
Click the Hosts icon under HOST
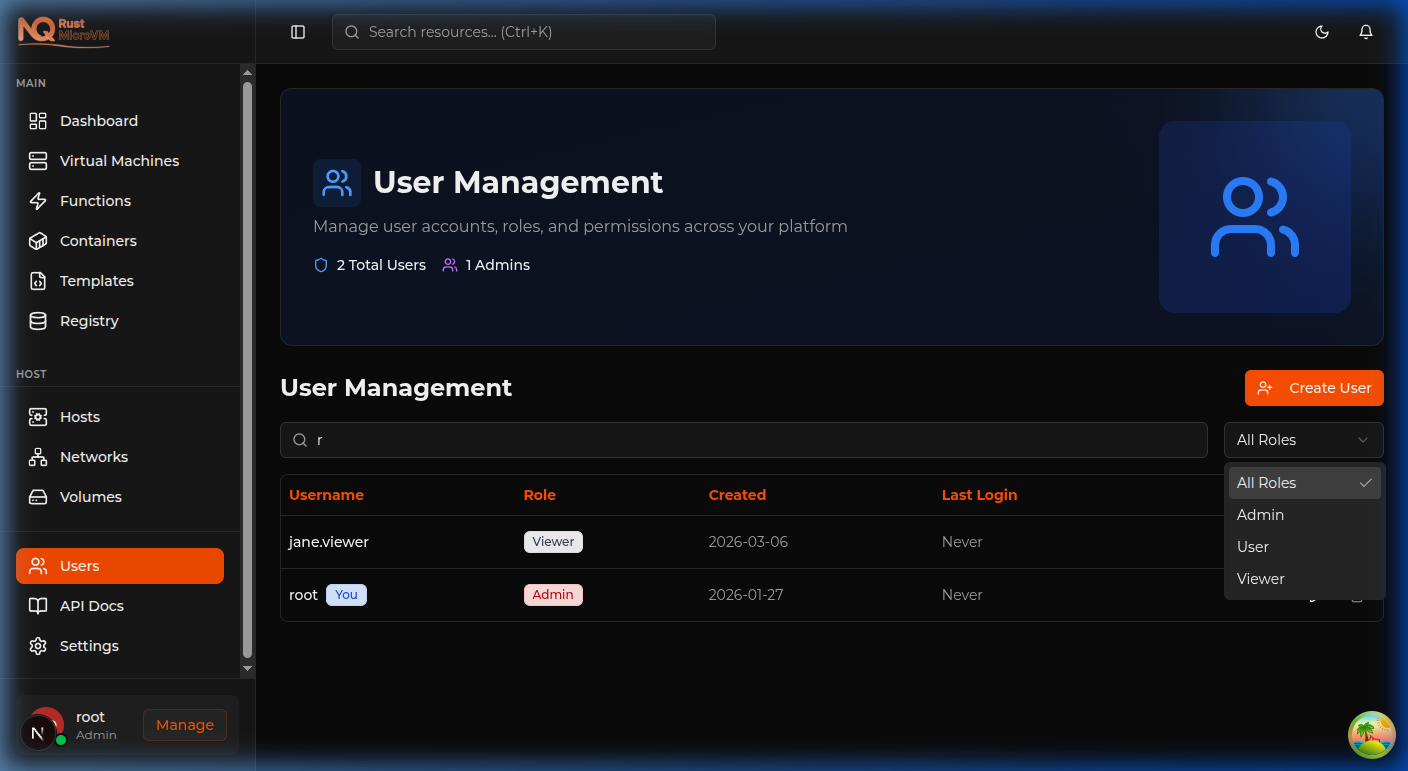point(37,416)
